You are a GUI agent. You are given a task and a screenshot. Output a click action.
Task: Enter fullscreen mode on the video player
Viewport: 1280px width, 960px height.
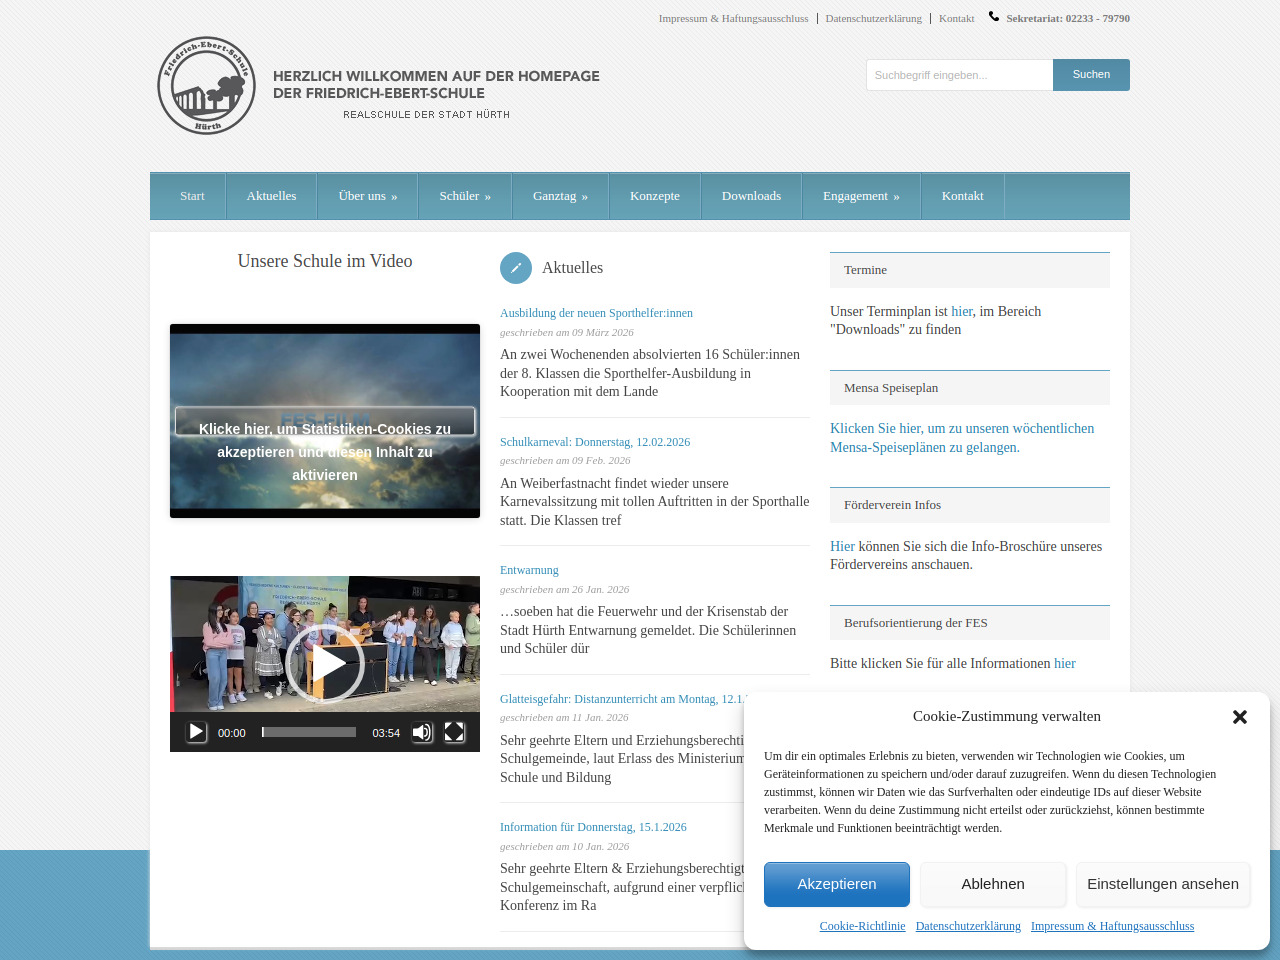point(454,732)
